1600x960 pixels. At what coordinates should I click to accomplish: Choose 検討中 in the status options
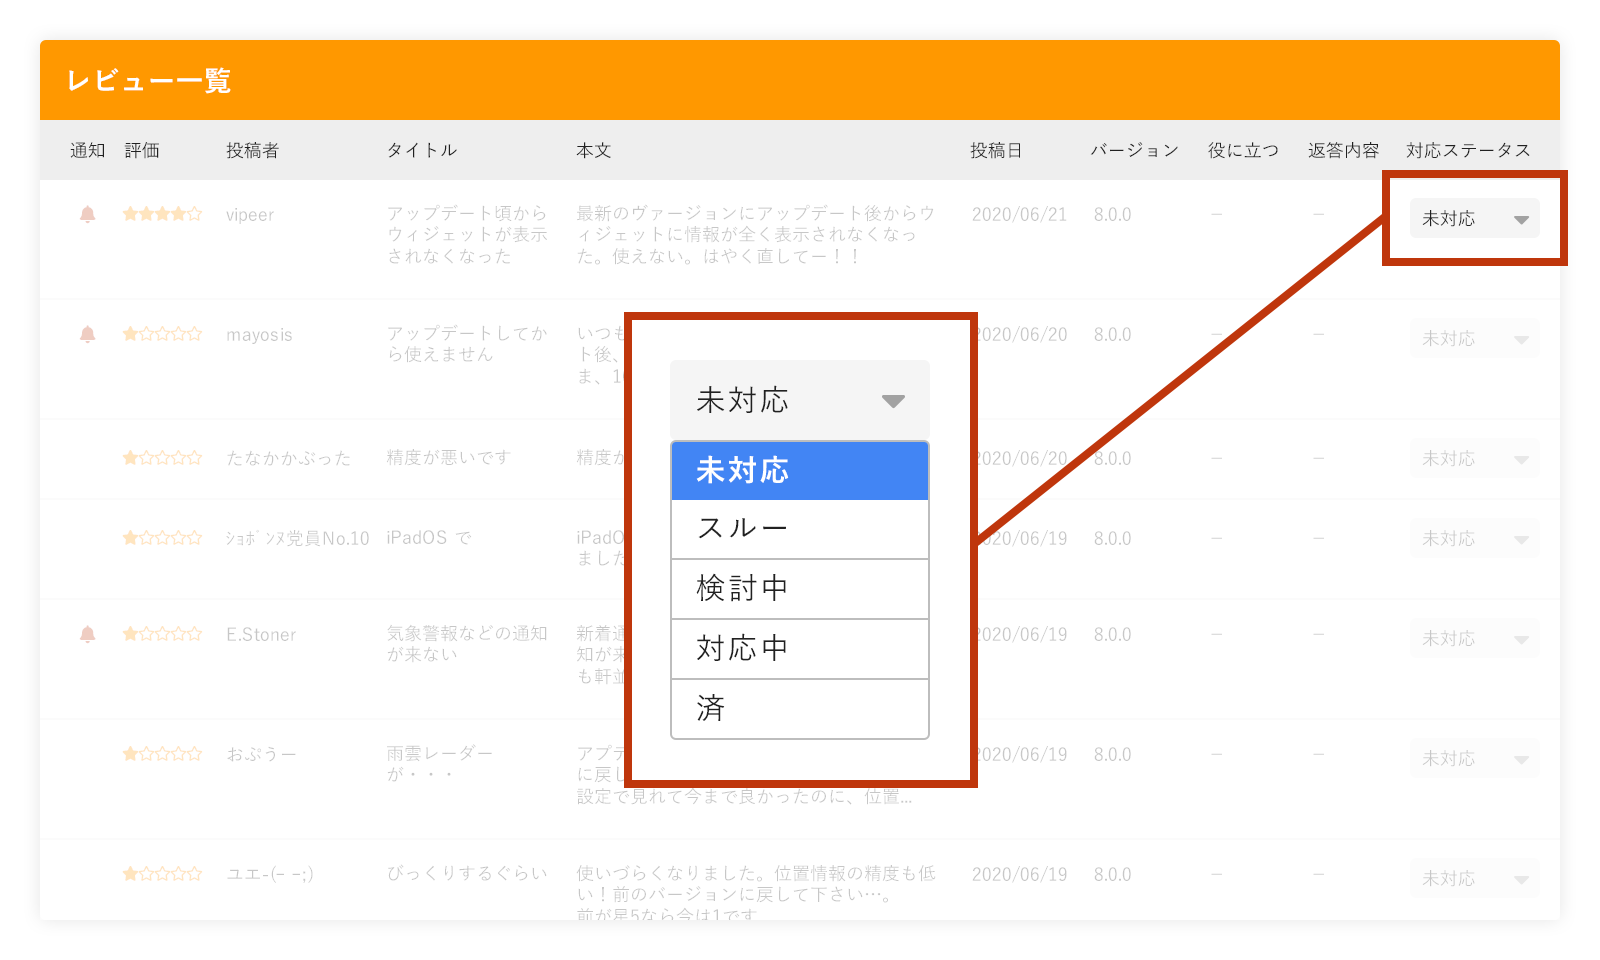[x=800, y=589]
